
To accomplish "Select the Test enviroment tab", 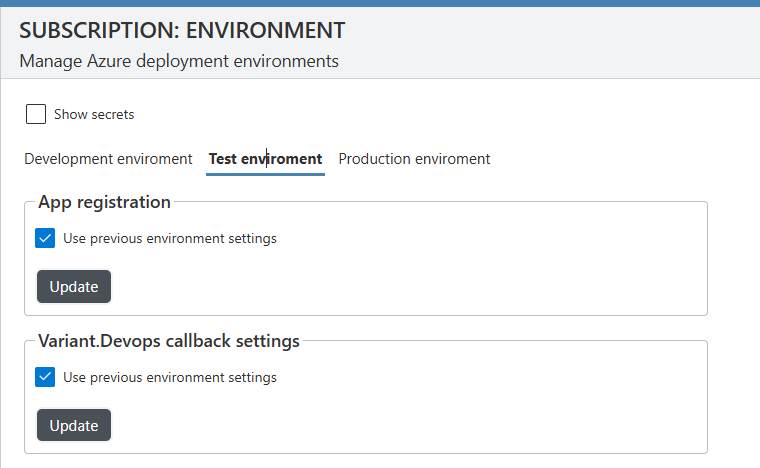I will pos(265,159).
